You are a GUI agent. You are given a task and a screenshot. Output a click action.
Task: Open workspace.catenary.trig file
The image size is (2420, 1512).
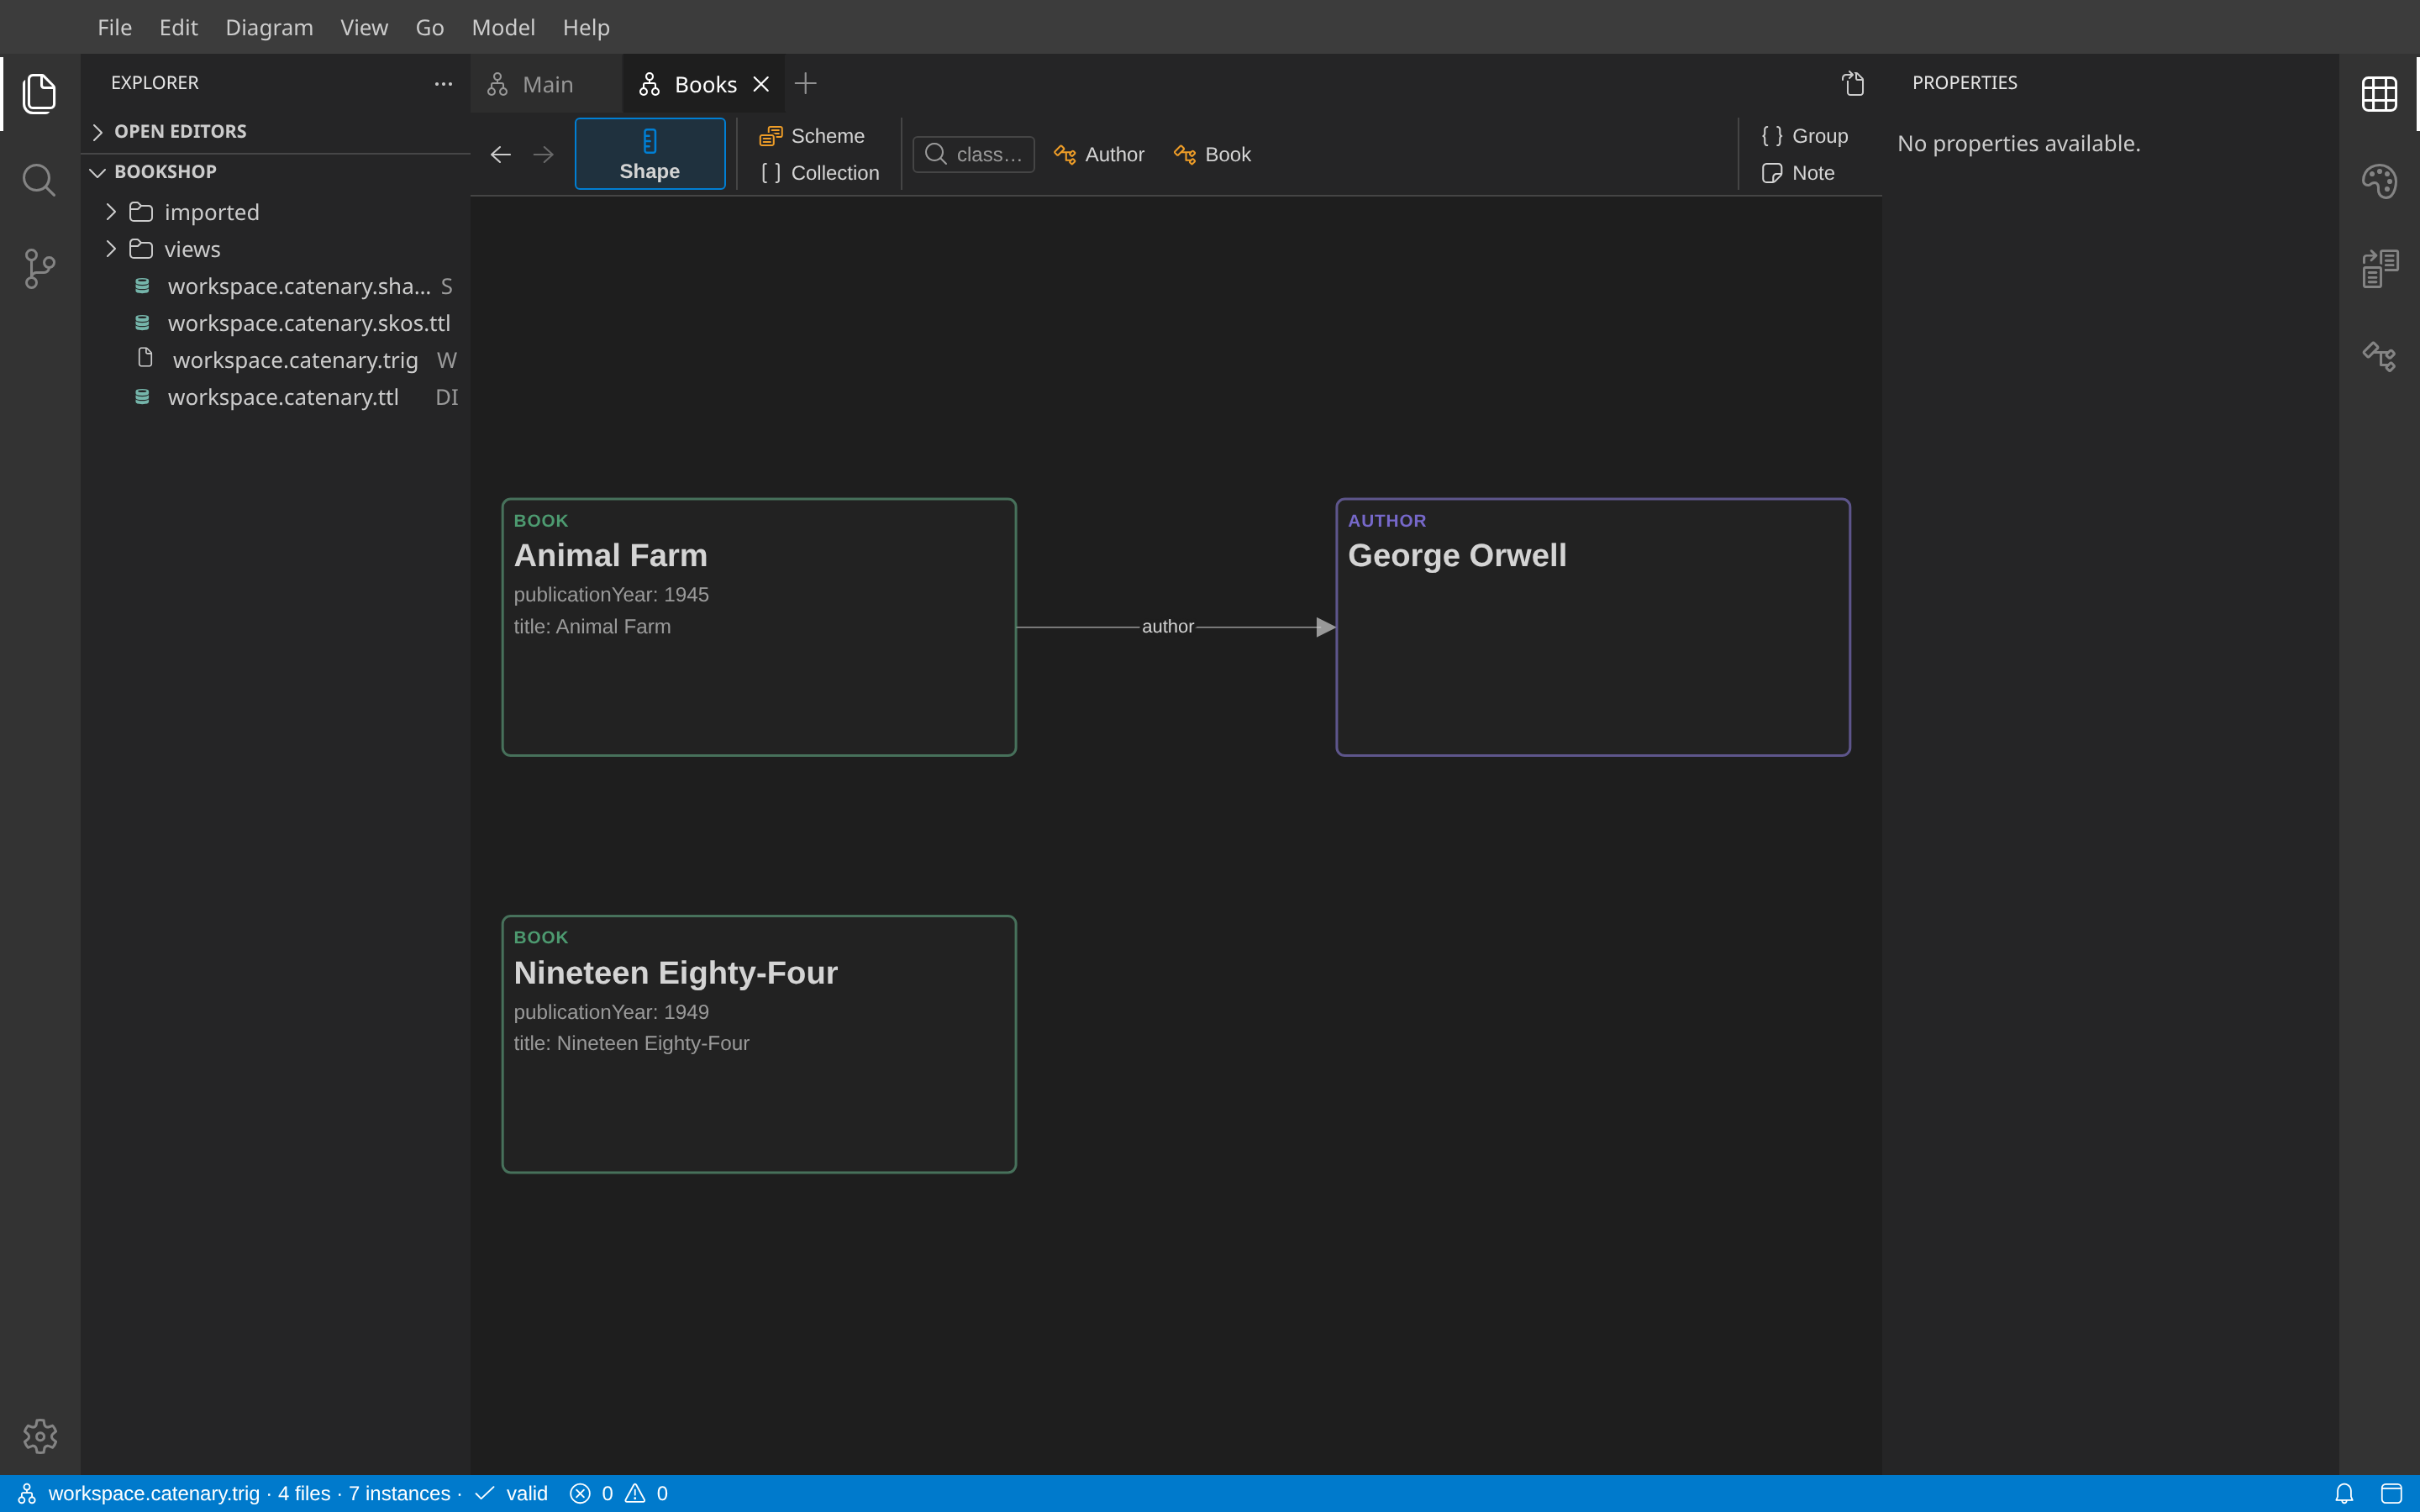(275, 360)
